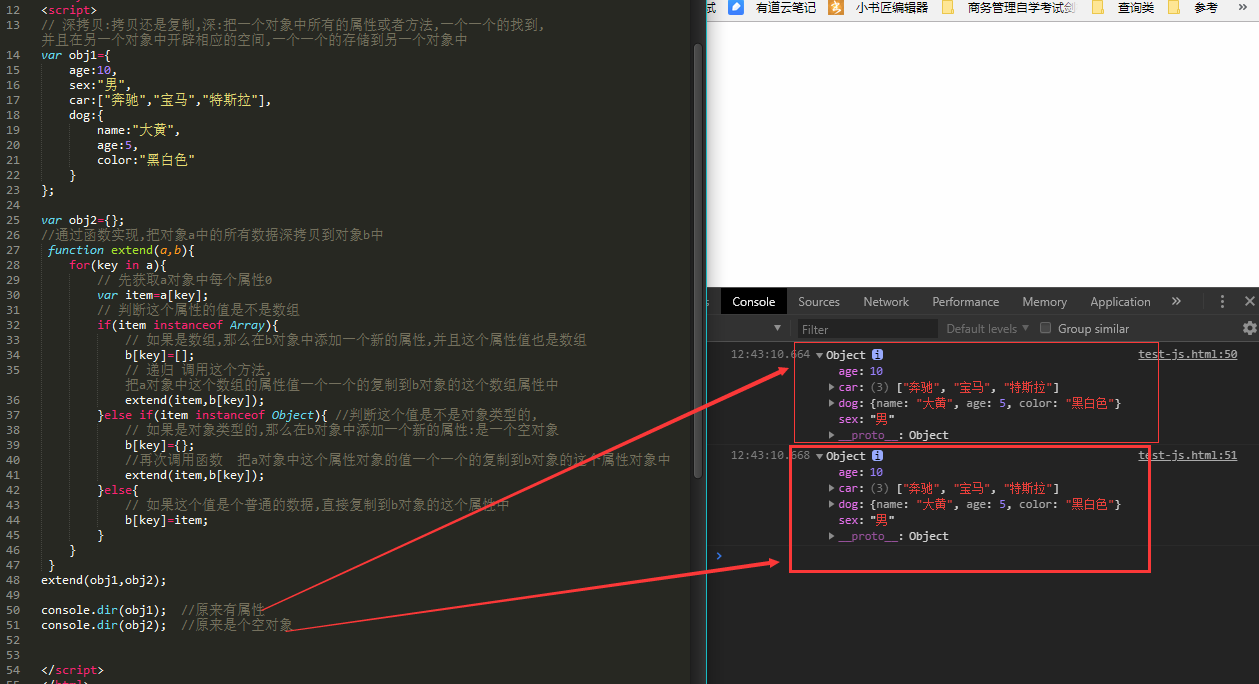Switch to the Network panel
This screenshot has width=1259, height=684.
[886, 301]
